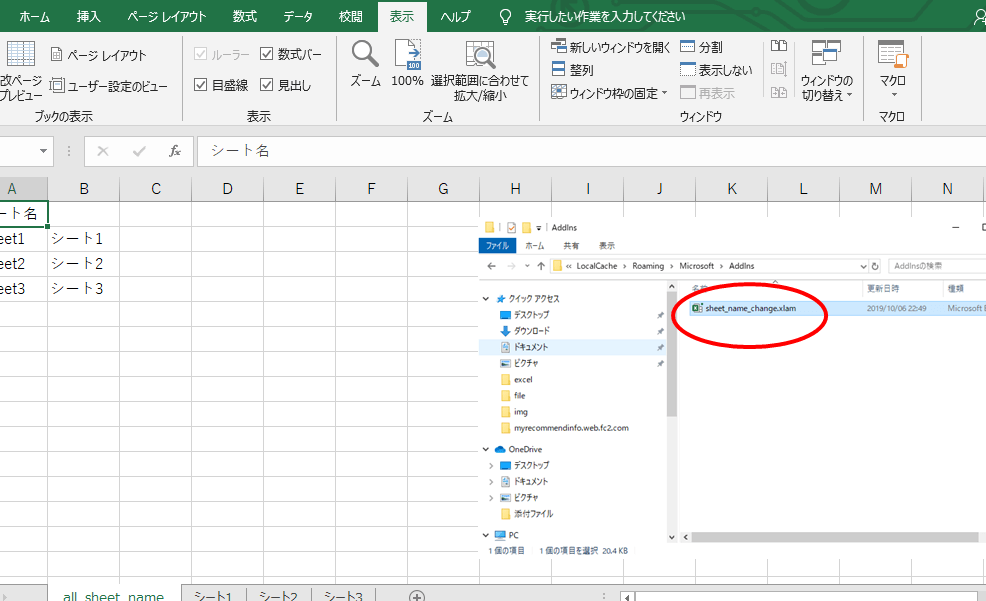Open the Insert ribbon tab (挿入)
Image resolution: width=986 pixels, height=601 pixels.
(x=88, y=17)
